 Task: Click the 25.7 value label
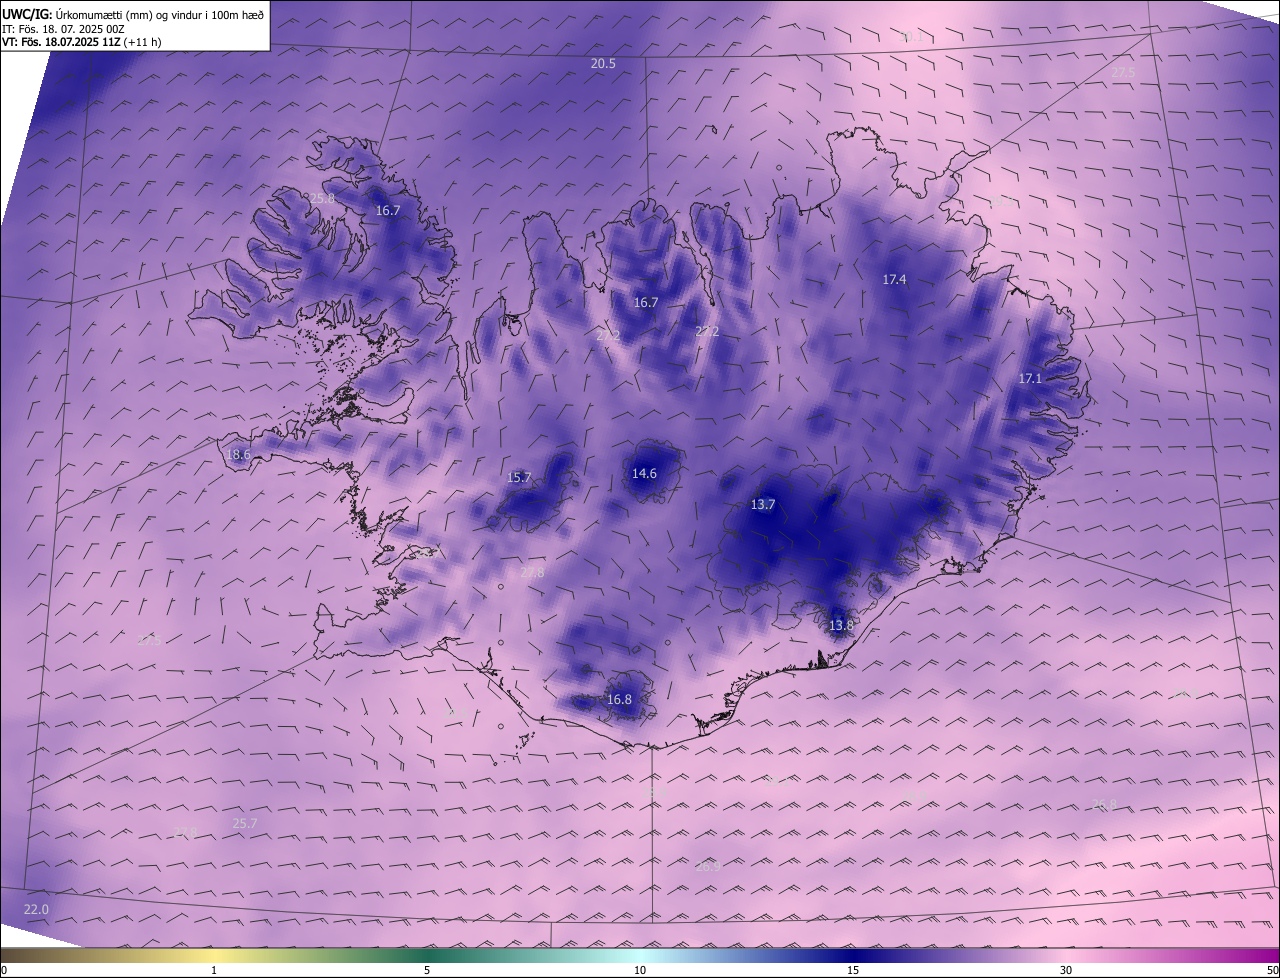[x=244, y=823]
